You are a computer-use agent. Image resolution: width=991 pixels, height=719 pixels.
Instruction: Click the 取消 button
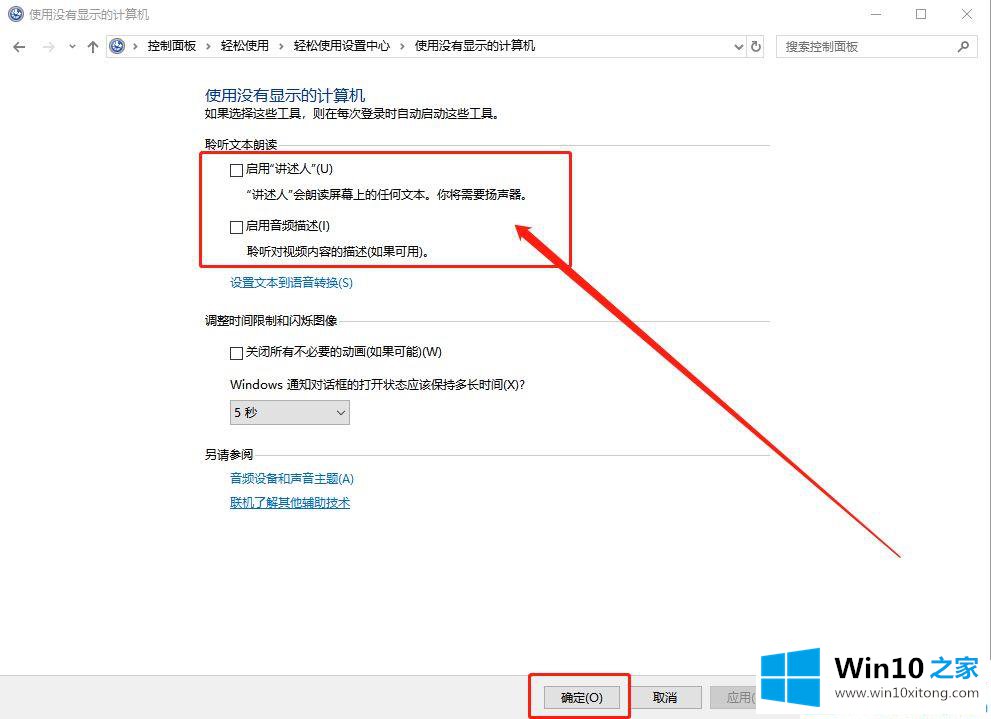pos(664,698)
